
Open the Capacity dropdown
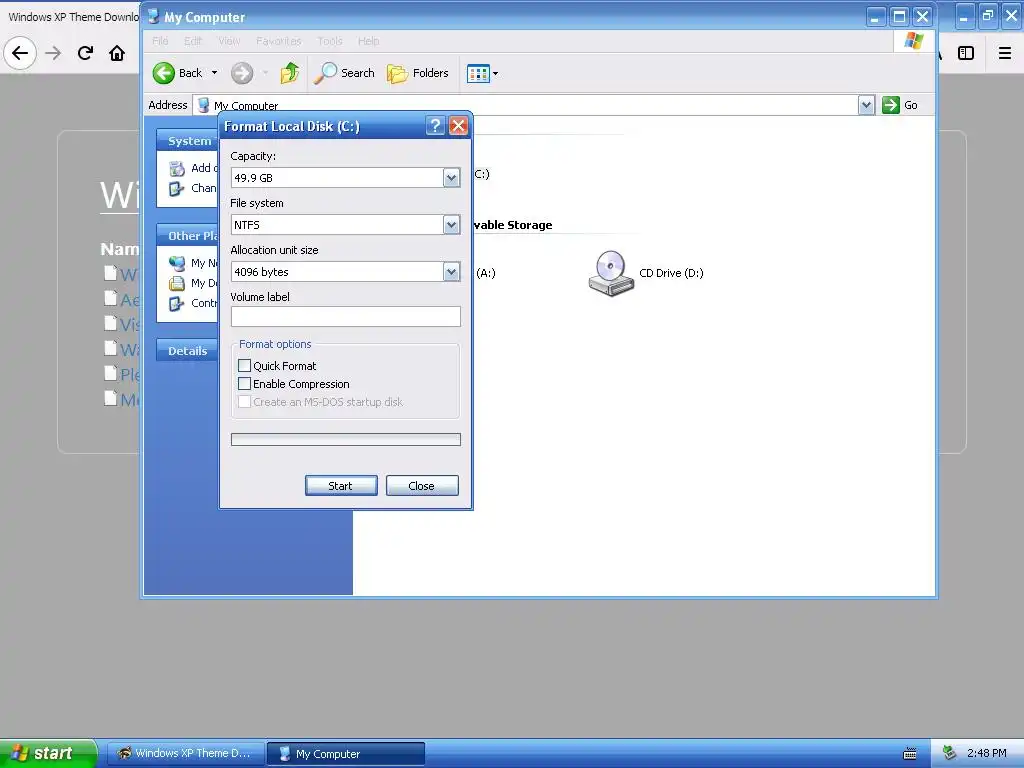tap(451, 178)
